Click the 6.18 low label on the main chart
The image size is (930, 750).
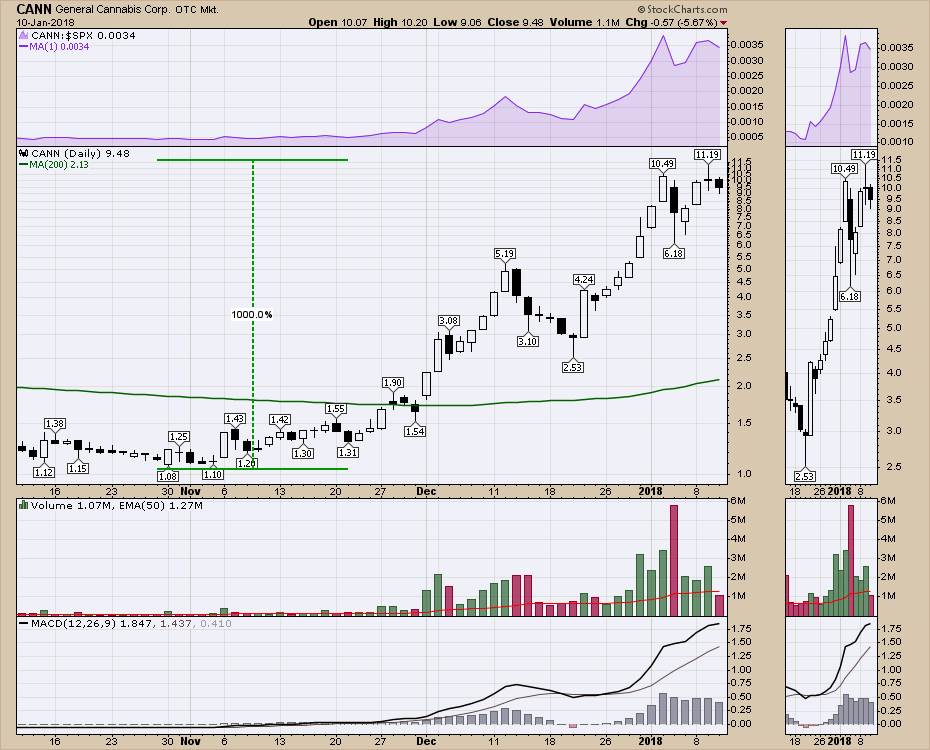tap(673, 253)
